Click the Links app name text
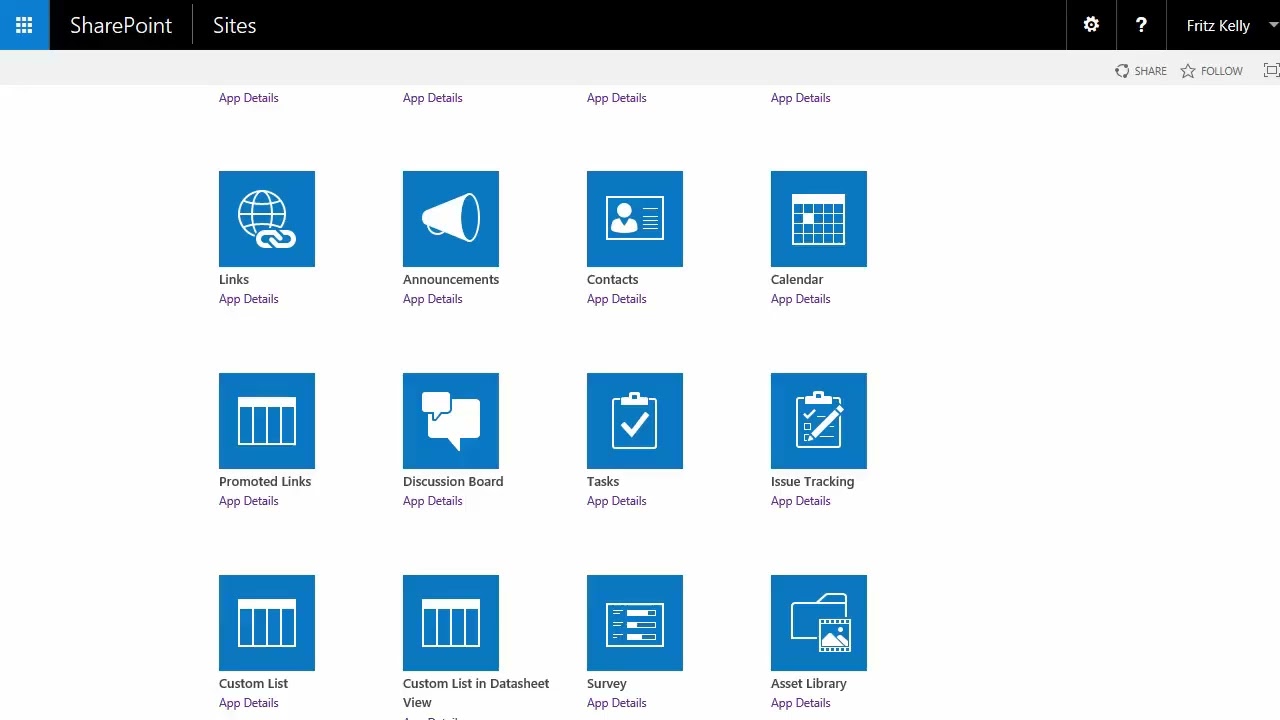The image size is (1280, 720). (234, 280)
